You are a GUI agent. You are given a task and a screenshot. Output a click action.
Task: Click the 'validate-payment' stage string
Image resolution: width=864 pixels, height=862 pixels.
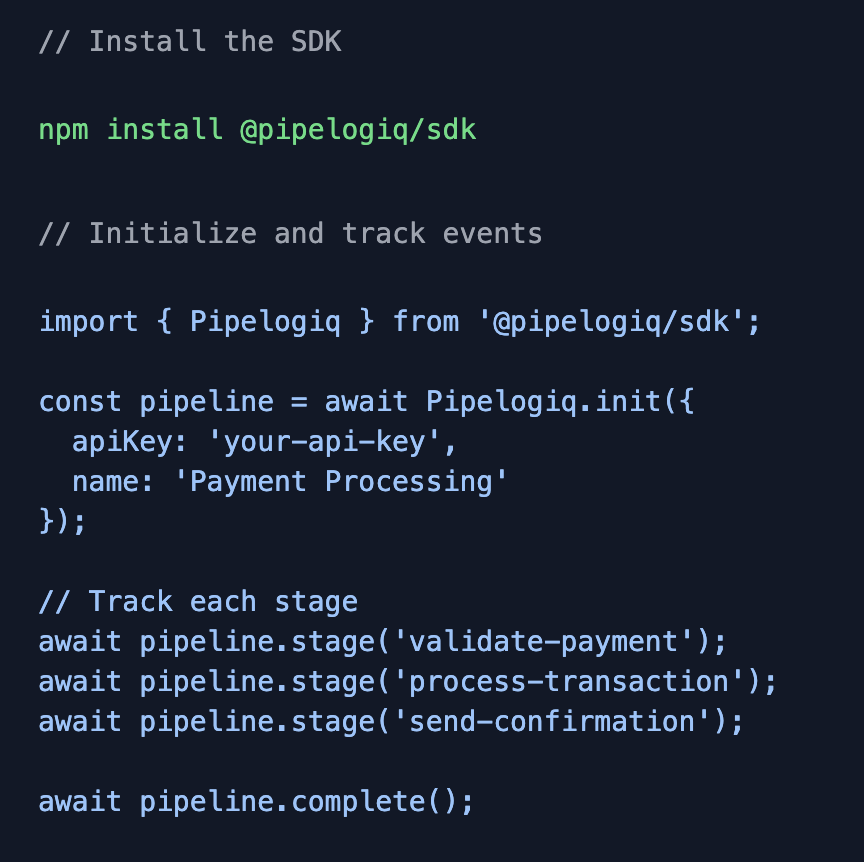click(x=543, y=642)
